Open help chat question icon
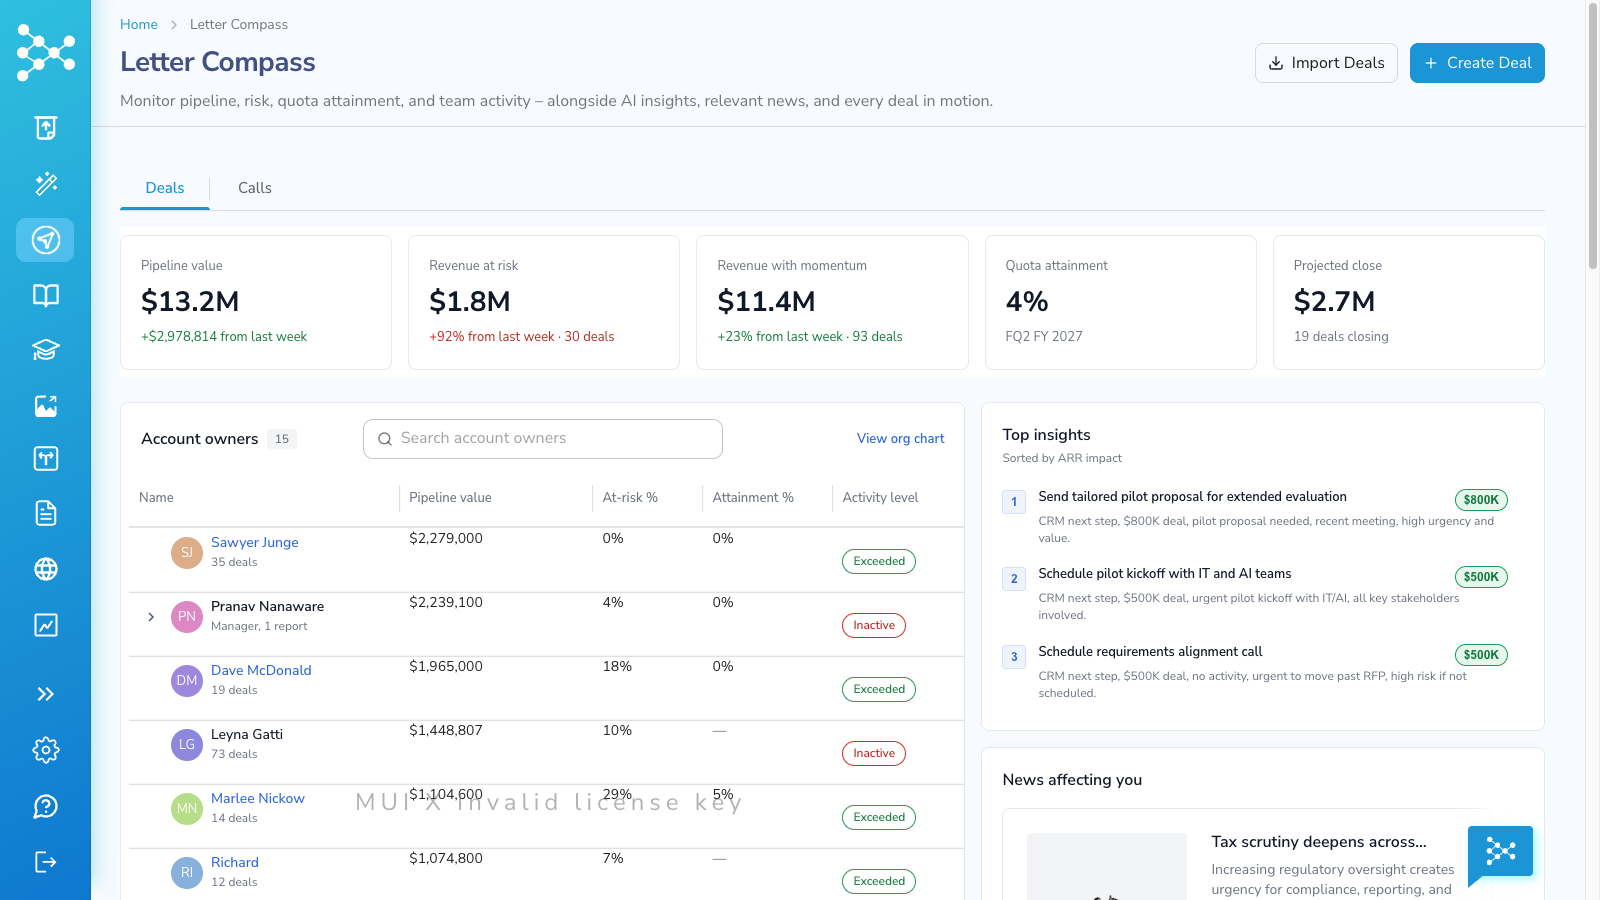 coord(45,806)
